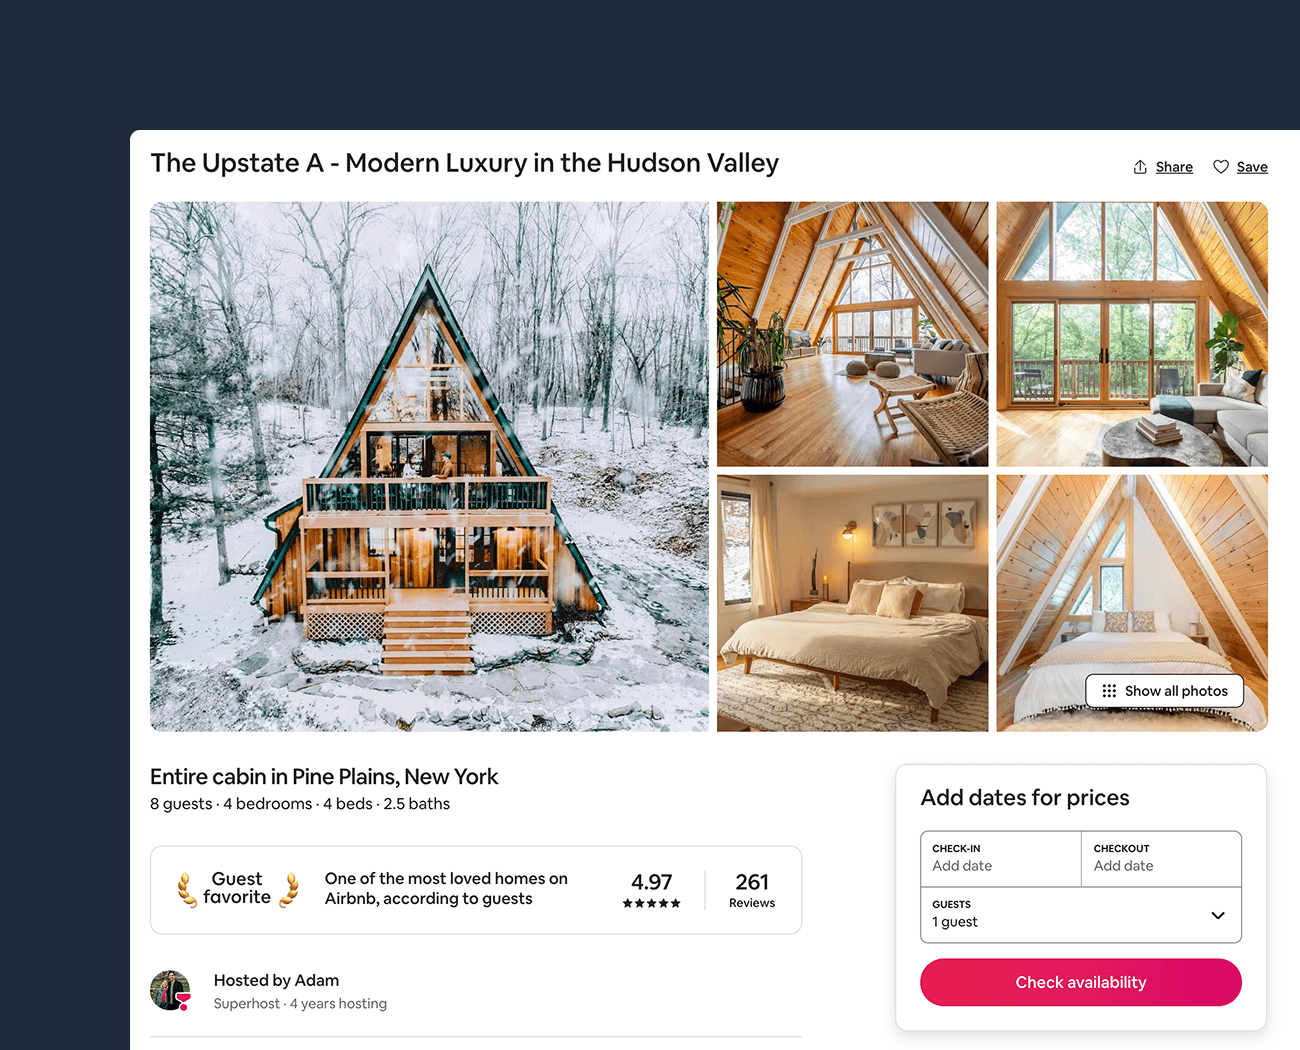Expand the Guests dropdown chevron

coord(1218,915)
